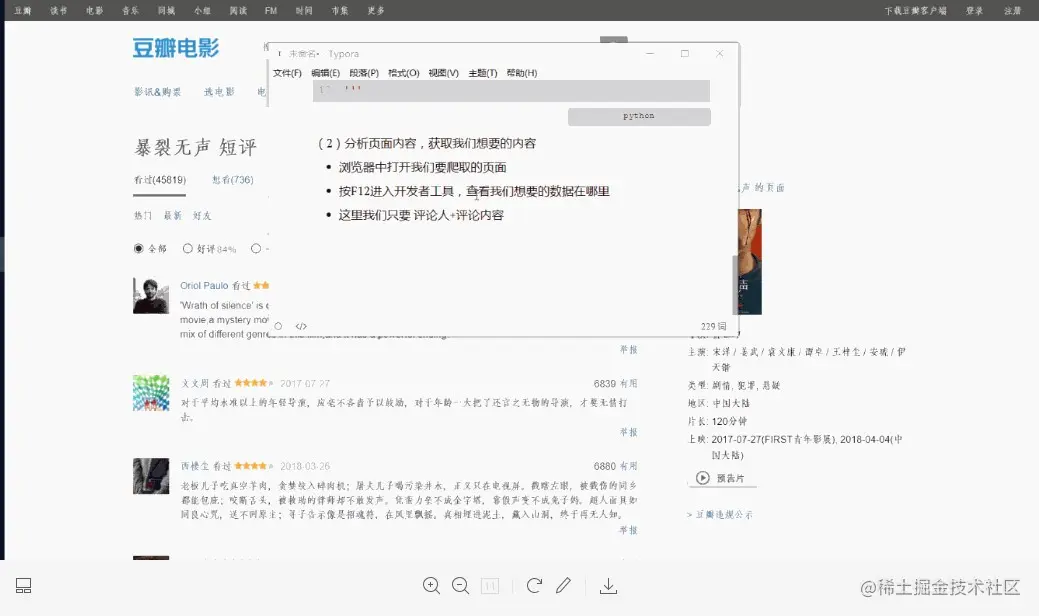Viewport: 1039px width, 616px height.
Task: Mark 西楼尘's review as 有用 (6880)
Action: 629,466
